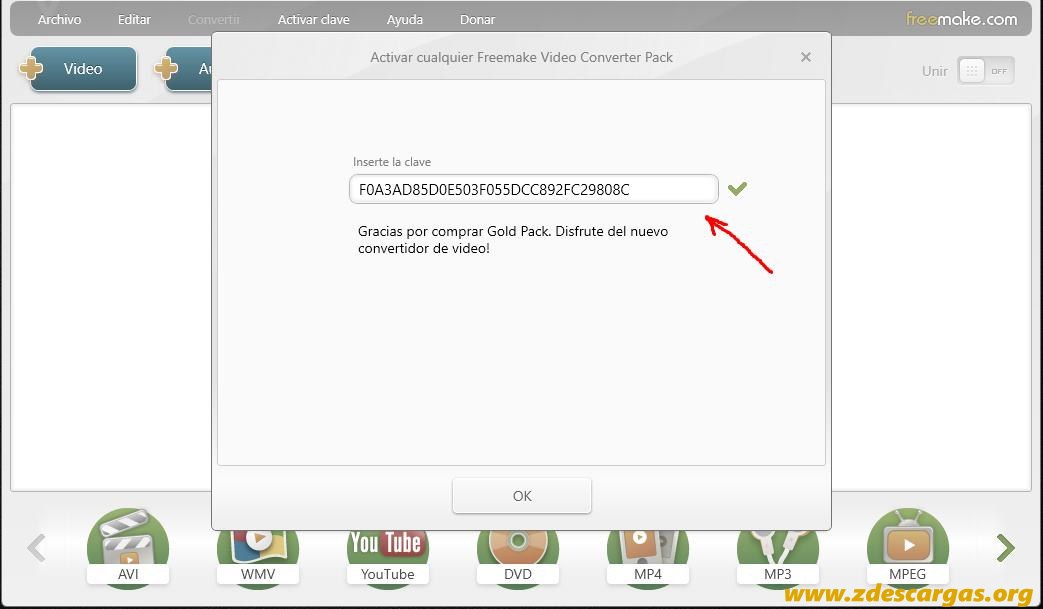Focus the Inserte la clave key field
The width and height of the screenshot is (1043, 609).
(x=533, y=189)
